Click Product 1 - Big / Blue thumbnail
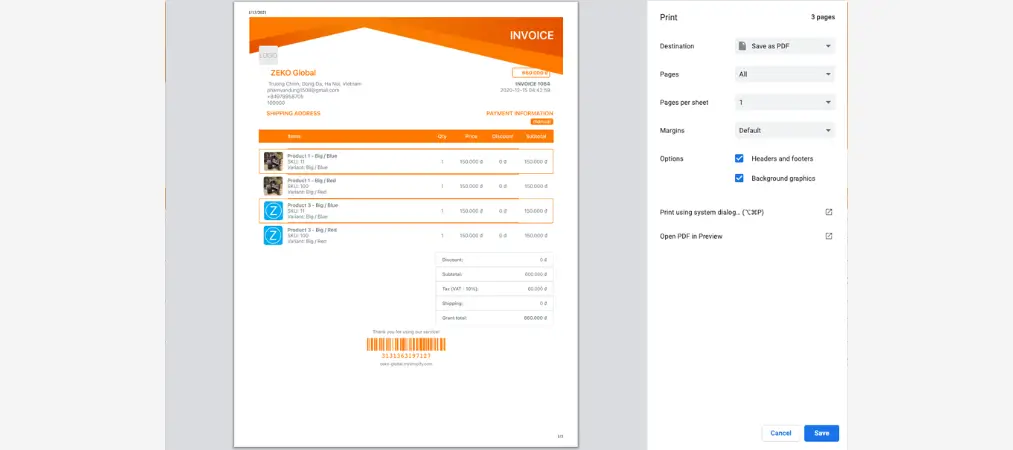 [273, 161]
